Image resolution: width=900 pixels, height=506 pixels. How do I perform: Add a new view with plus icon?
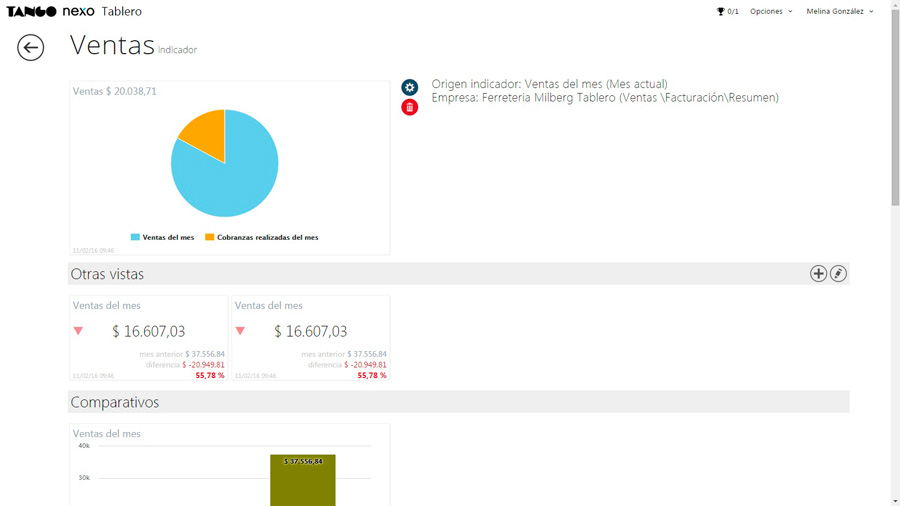(x=818, y=274)
